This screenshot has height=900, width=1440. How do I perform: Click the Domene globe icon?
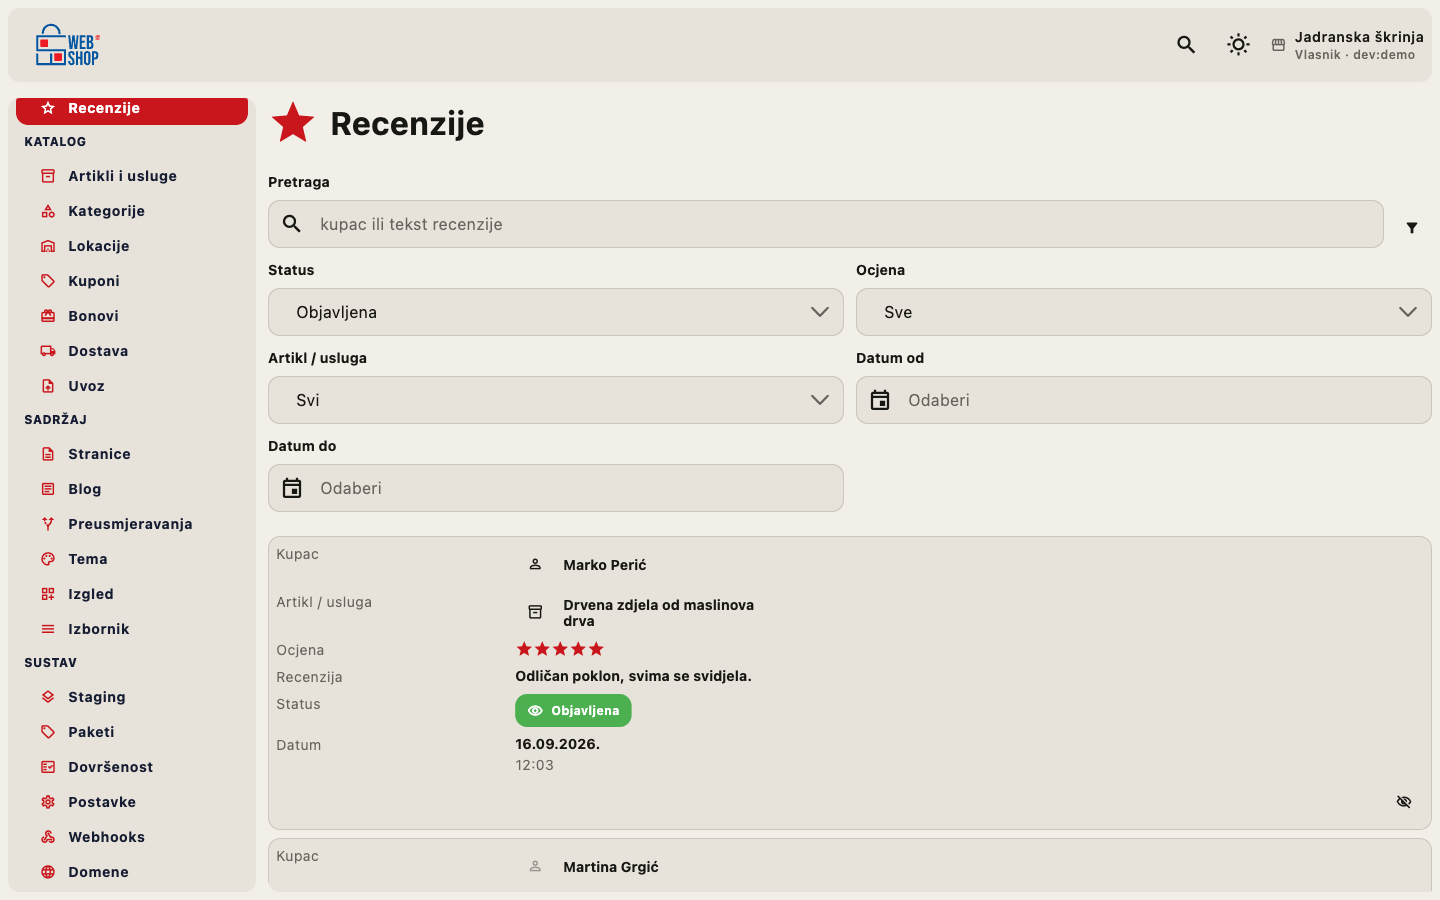48,872
